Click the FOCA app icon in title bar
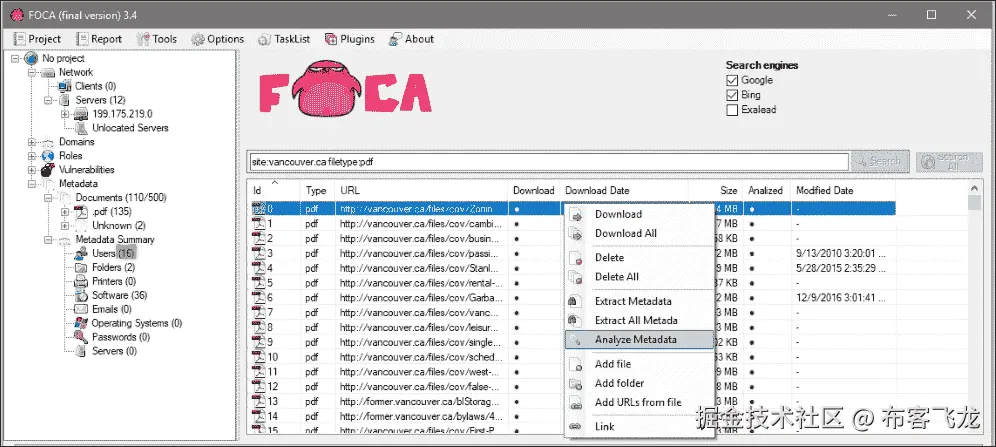The image size is (996, 447). click(17, 15)
